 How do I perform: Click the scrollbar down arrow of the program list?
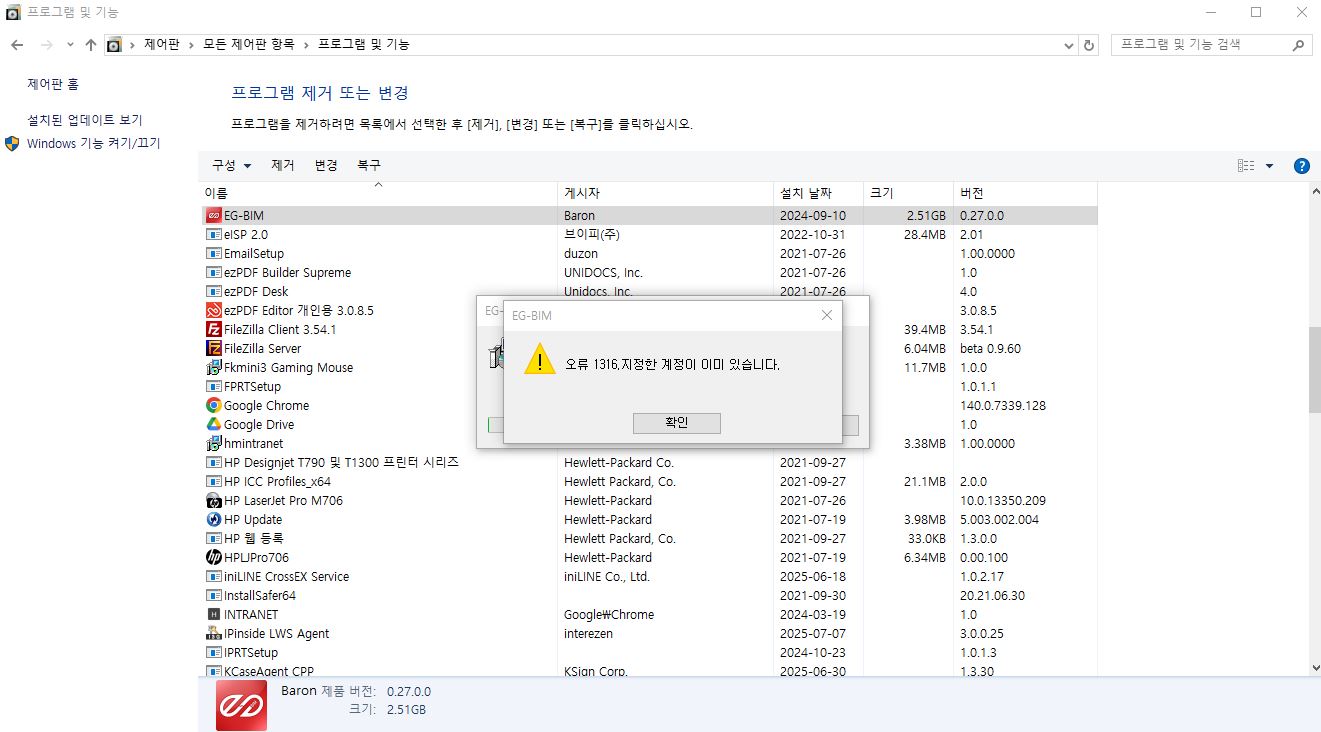click(1314, 668)
